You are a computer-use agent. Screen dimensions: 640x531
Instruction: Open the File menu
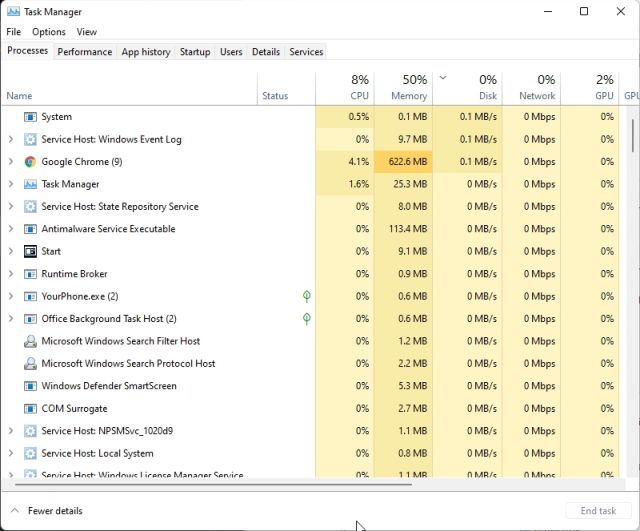pos(13,32)
